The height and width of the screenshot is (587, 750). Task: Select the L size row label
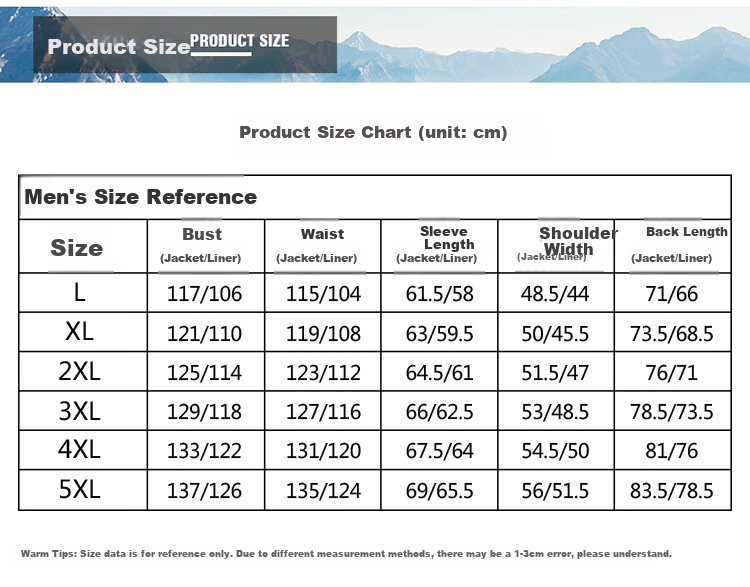tap(79, 292)
